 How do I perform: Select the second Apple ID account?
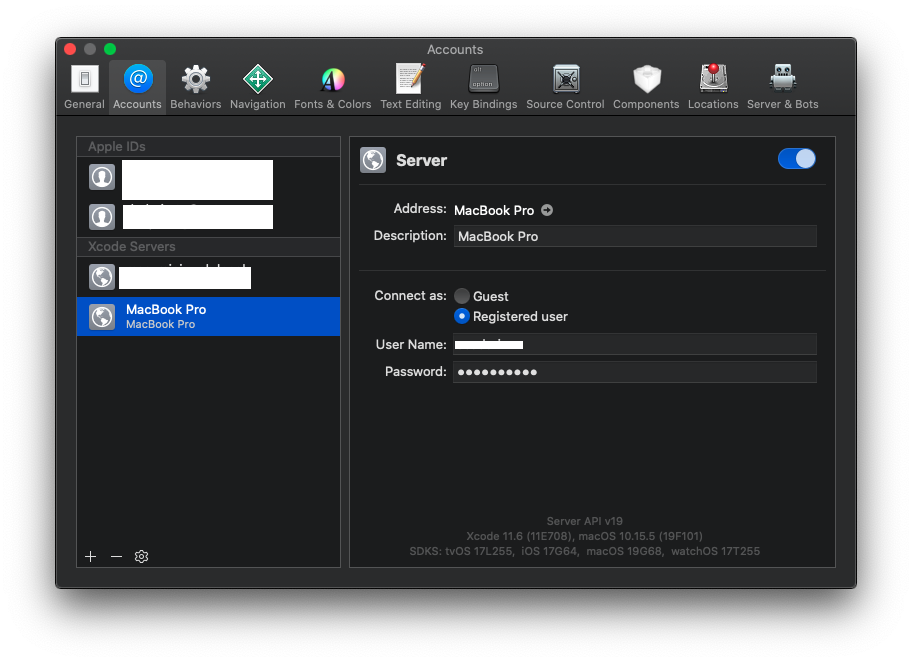208,217
